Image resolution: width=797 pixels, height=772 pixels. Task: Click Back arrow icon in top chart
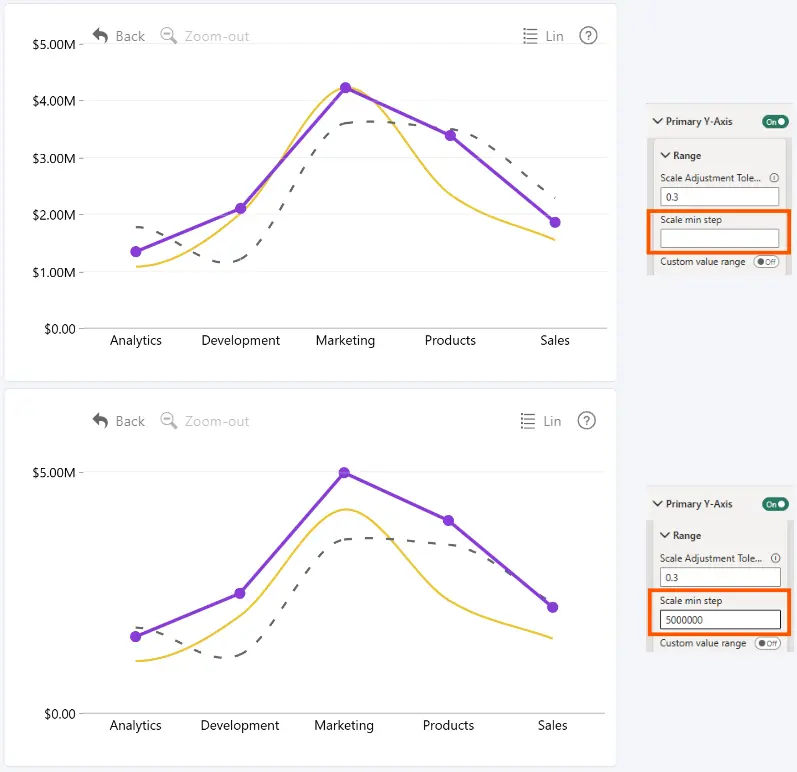pos(100,36)
